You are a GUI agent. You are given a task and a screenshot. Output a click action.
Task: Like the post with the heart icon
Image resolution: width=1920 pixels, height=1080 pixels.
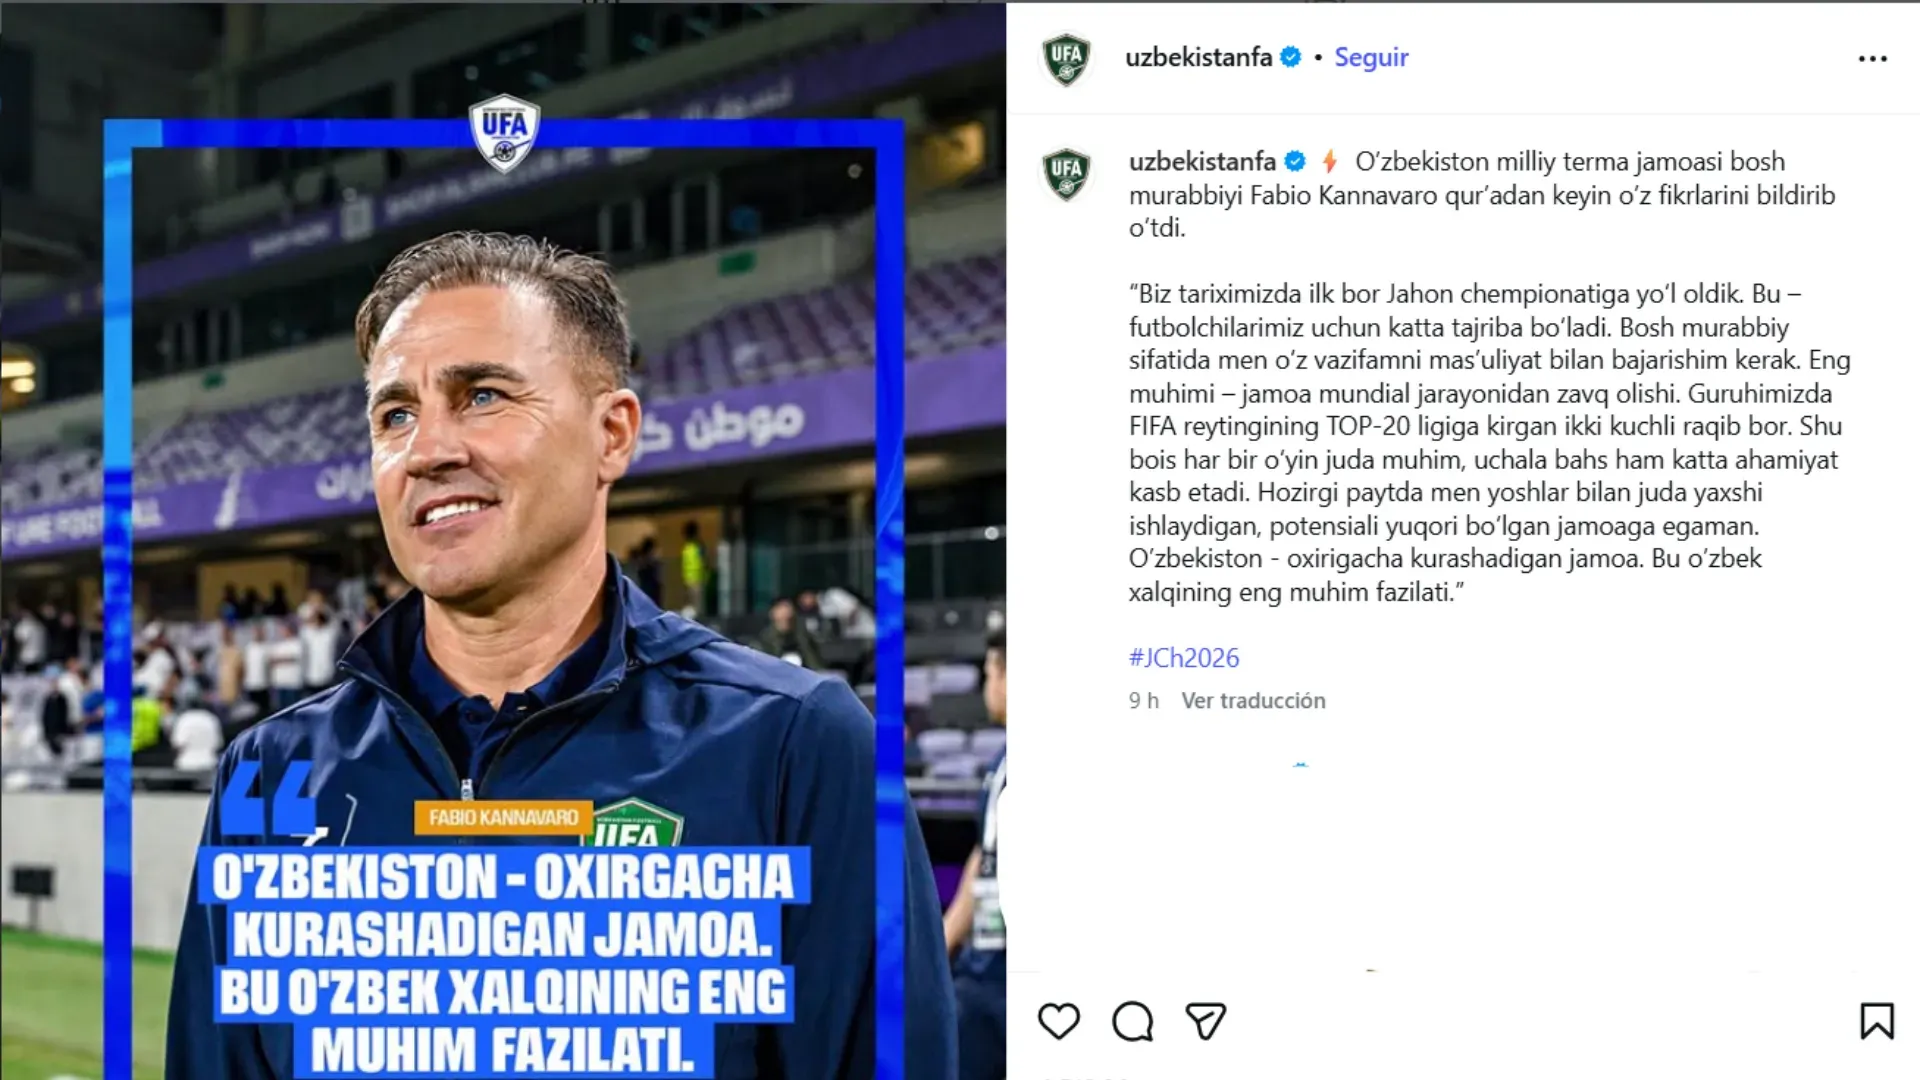coord(1059,1021)
